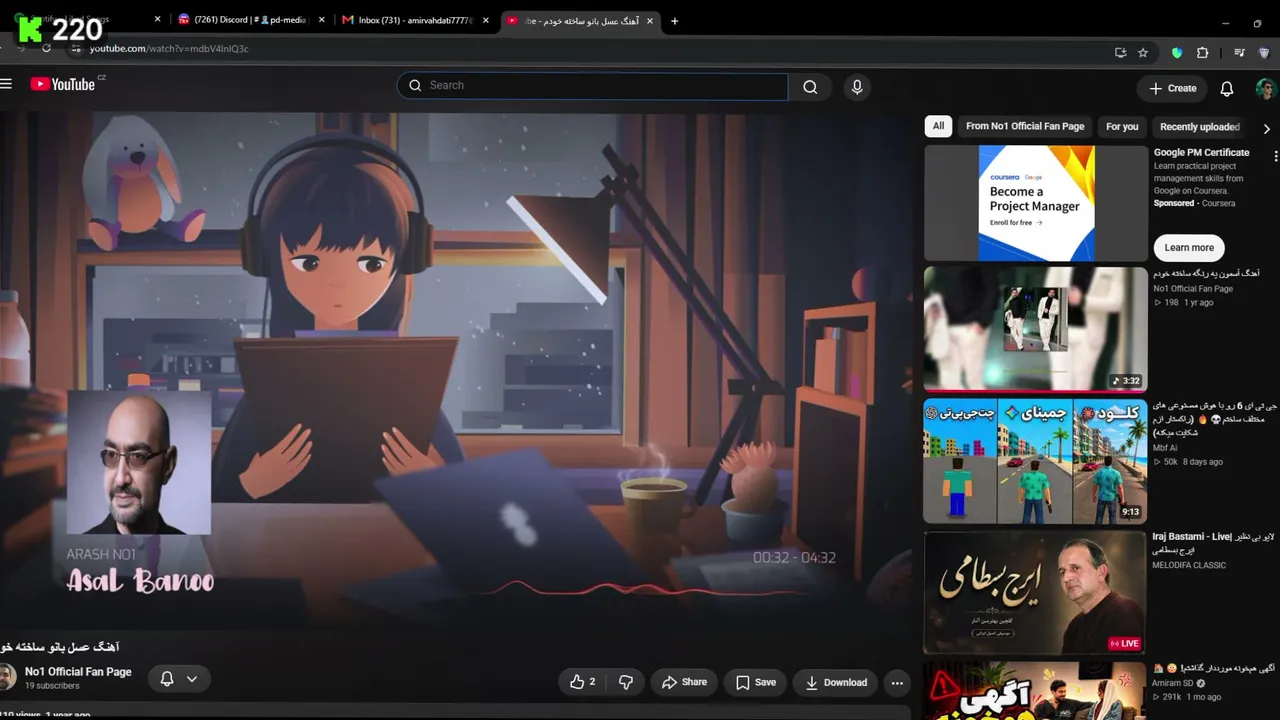Open the Coursera Project Manager ad thumbnail
The width and height of the screenshot is (1280, 720).
[x=1036, y=203]
